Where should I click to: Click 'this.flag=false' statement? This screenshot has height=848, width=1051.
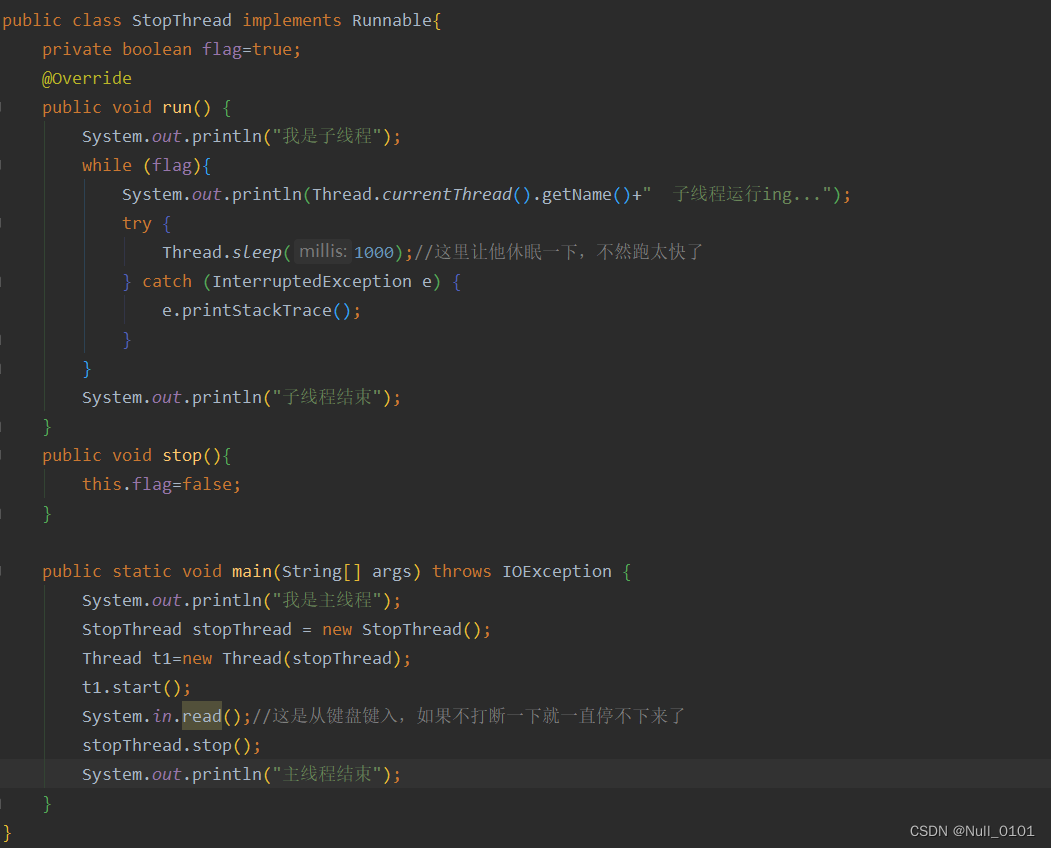coord(161,485)
